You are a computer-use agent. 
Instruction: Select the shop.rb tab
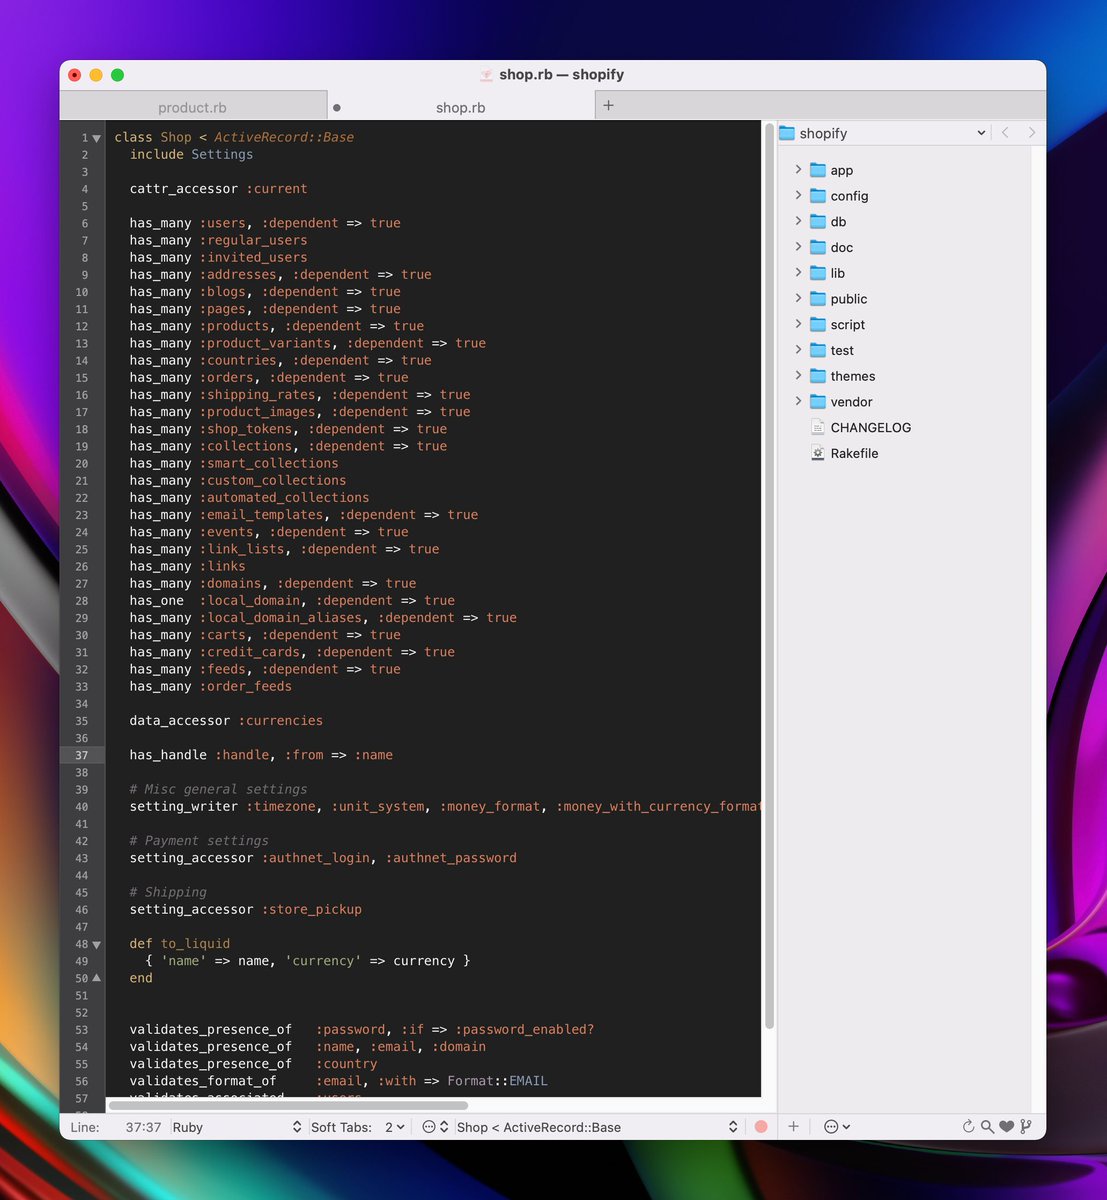coord(460,107)
